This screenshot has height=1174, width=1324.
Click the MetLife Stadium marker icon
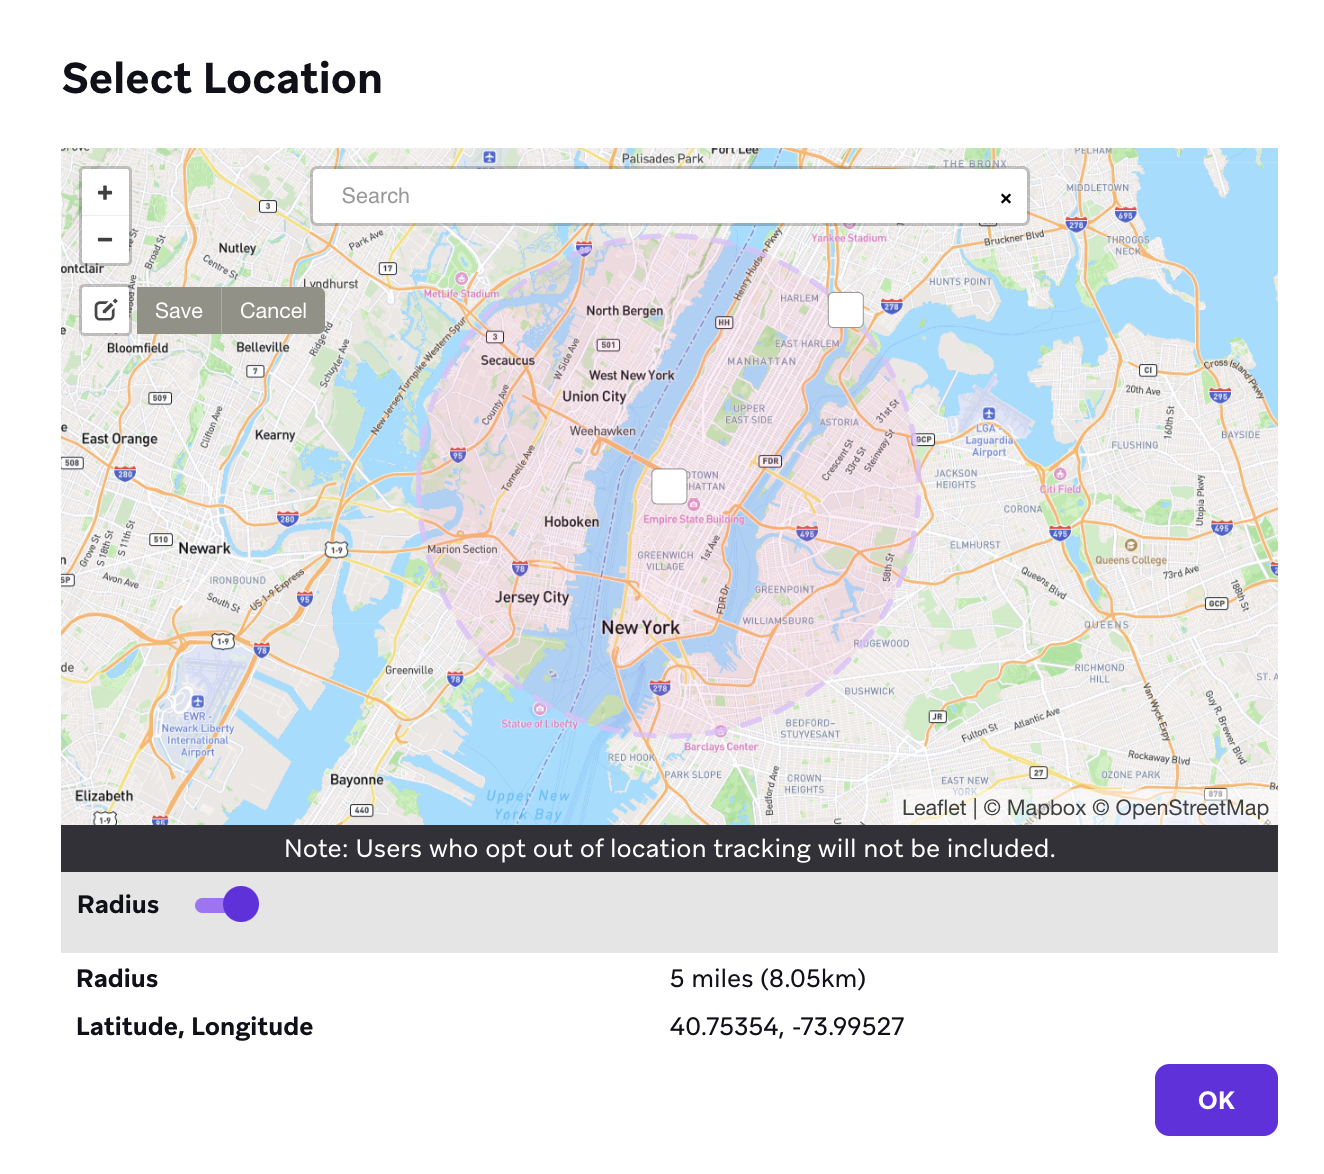(461, 279)
